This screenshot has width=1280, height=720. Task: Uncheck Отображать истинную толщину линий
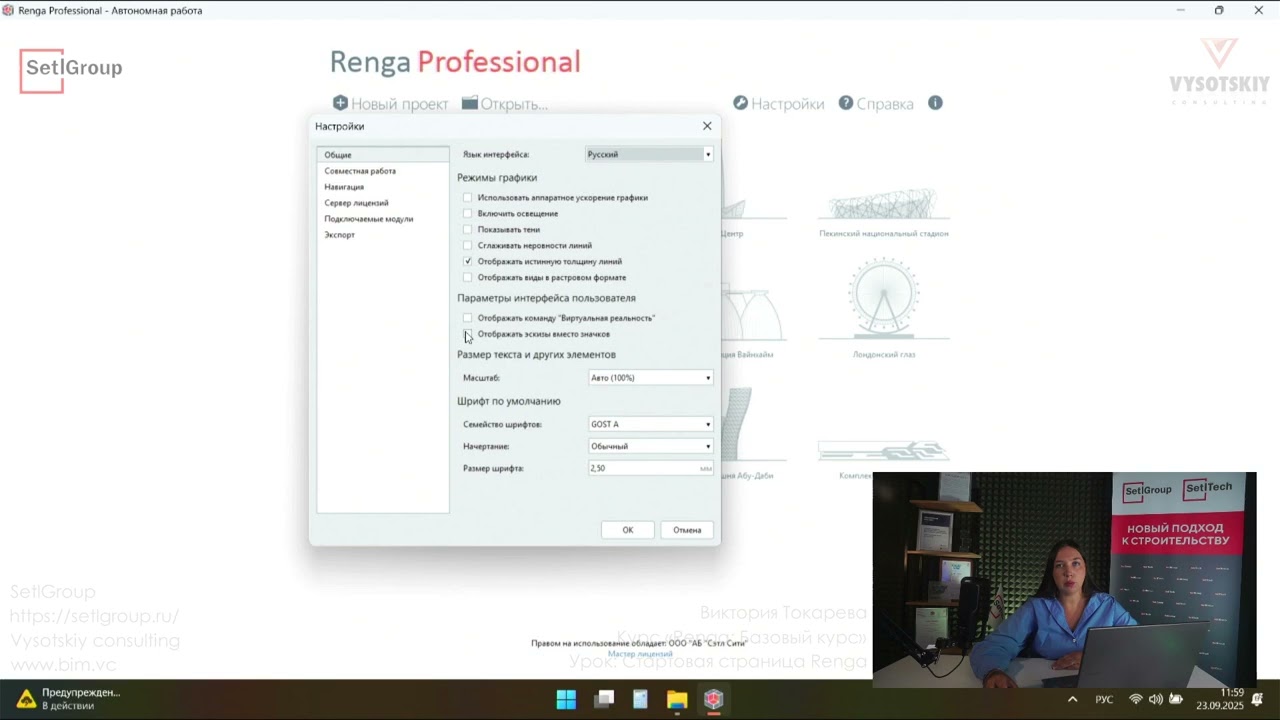[467, 262]
